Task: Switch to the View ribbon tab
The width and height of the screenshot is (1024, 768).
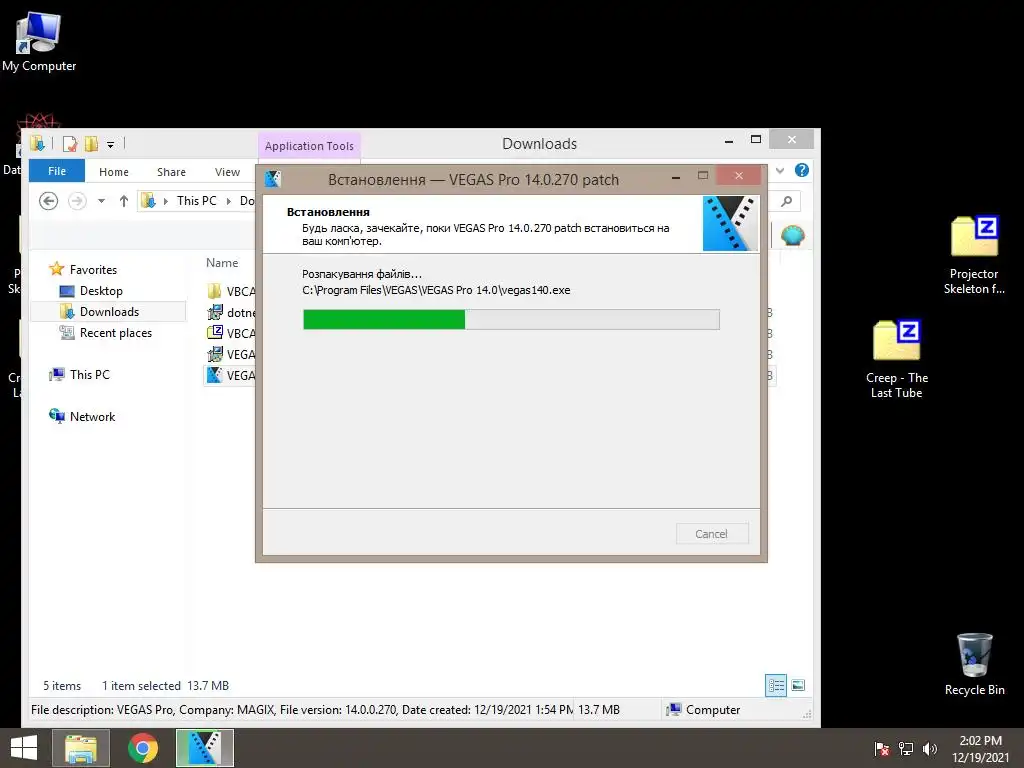Action: (227, 172)
